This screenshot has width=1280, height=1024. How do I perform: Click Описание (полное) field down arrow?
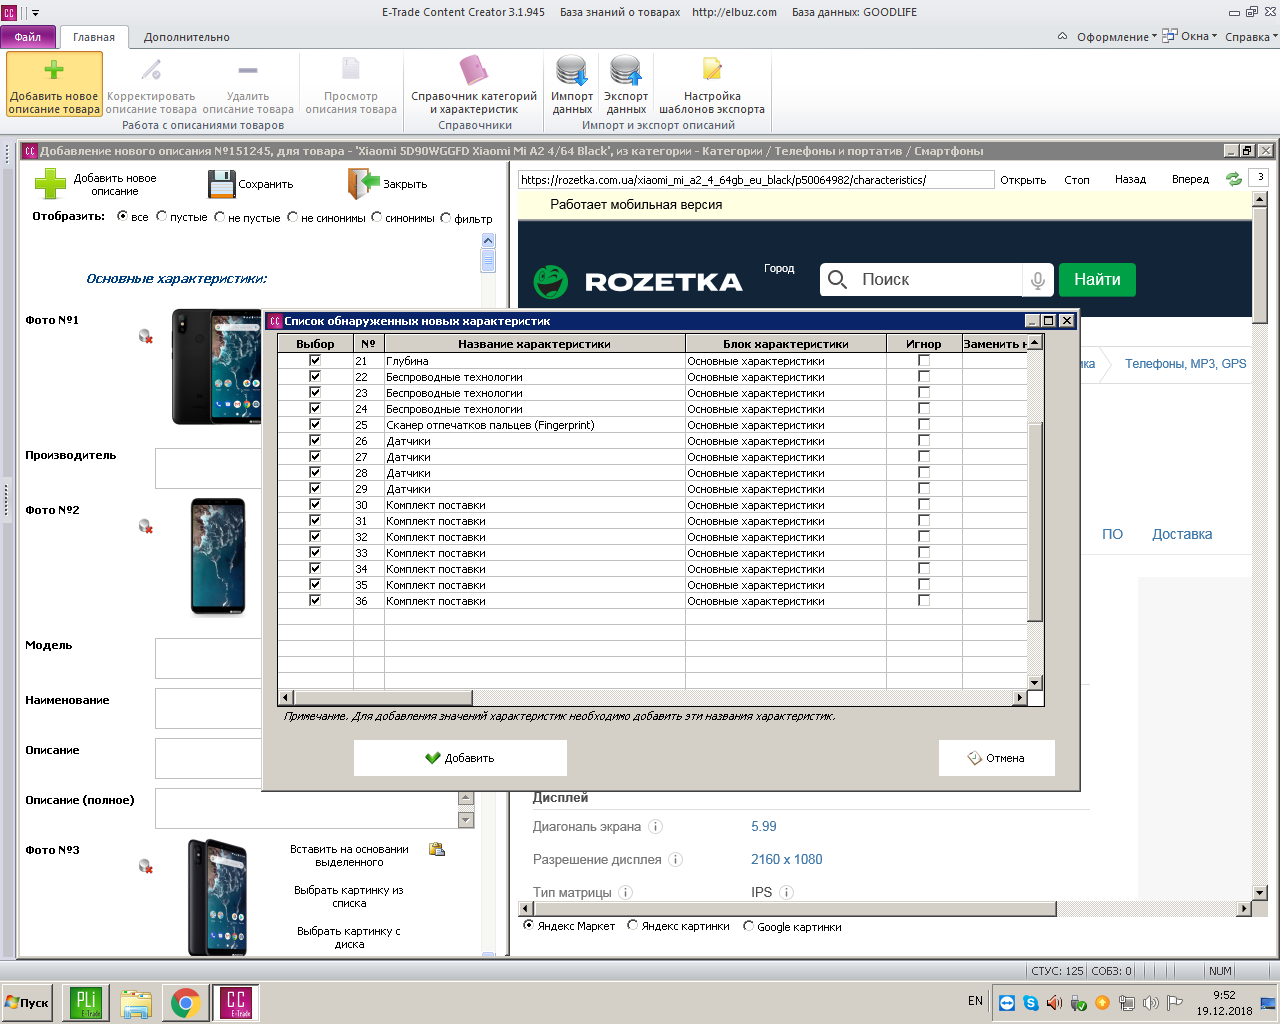point(466,820)
